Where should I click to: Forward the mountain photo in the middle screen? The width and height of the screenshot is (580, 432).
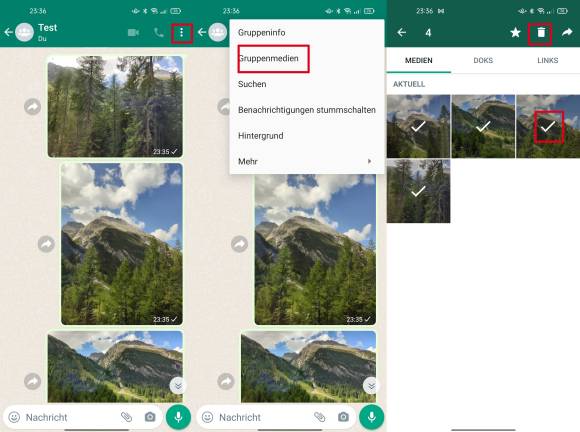[239, 244]
